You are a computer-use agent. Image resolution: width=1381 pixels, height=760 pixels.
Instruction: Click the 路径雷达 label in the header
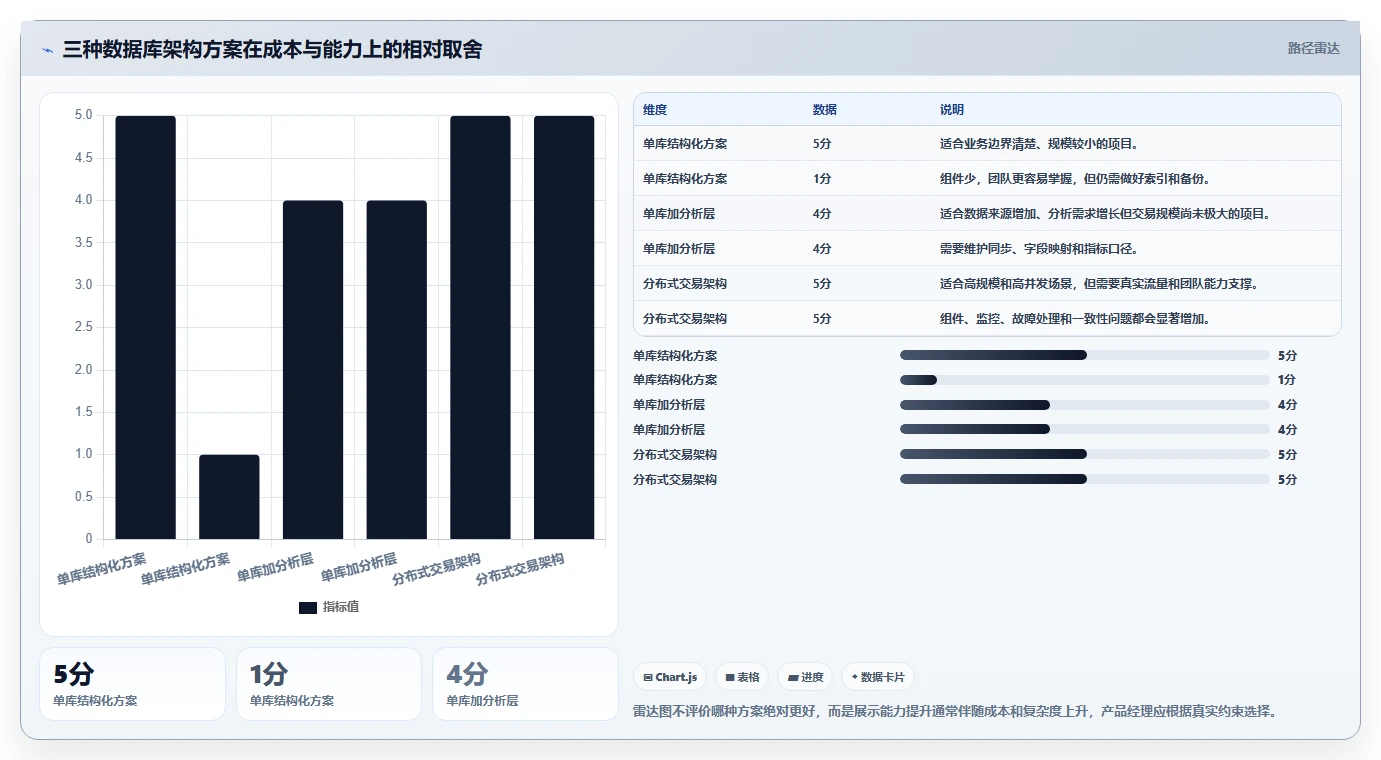[1313, 49]
